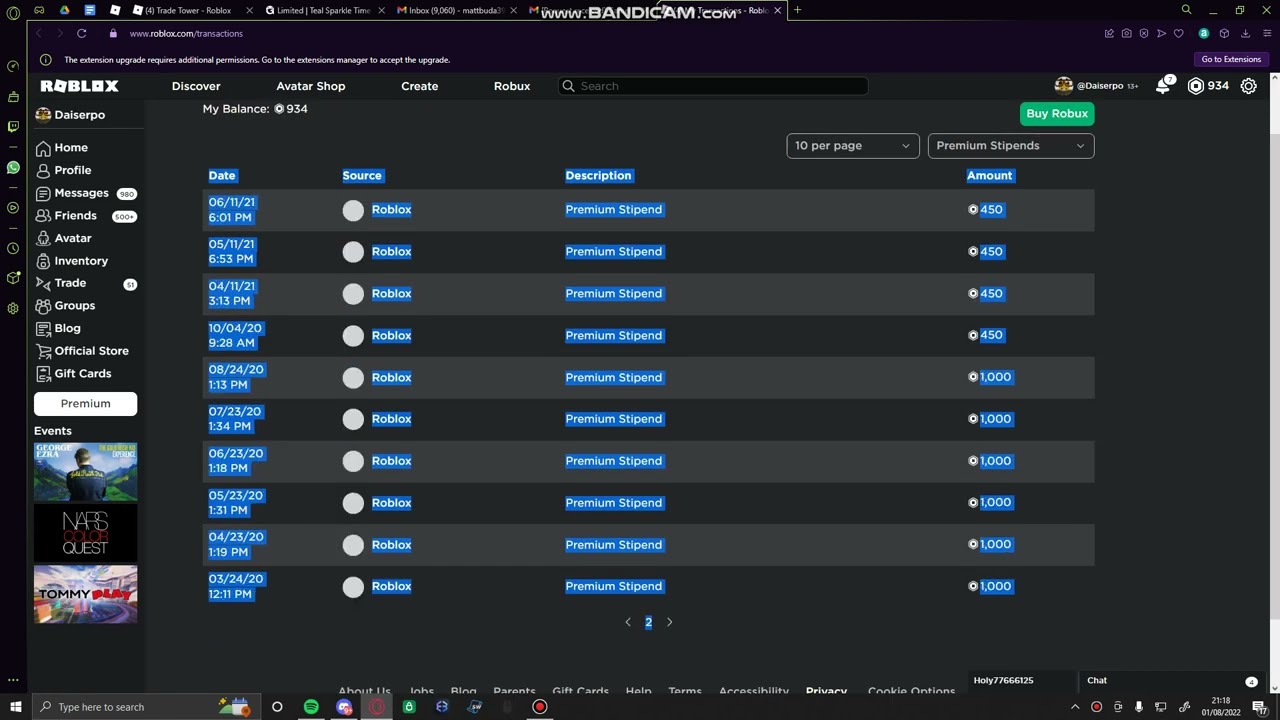Open the settings gear in Roblox header
The image size is (1280, 720).
pyautogui.click(x=1248, y=86)
